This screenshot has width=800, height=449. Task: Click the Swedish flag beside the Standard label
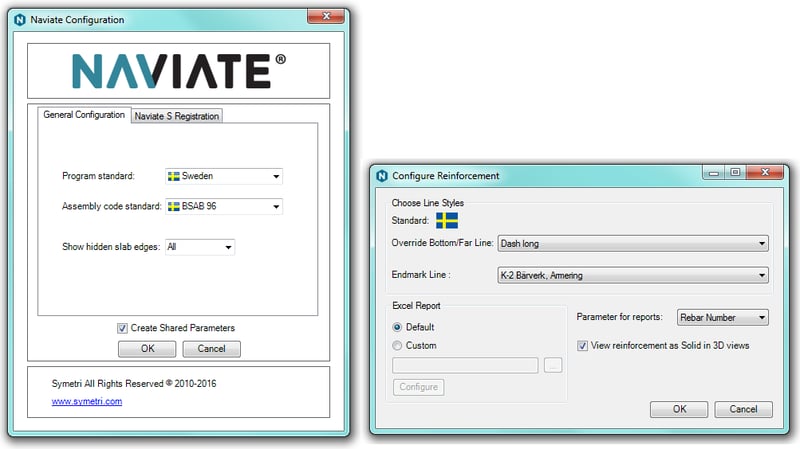click(447, 221)
